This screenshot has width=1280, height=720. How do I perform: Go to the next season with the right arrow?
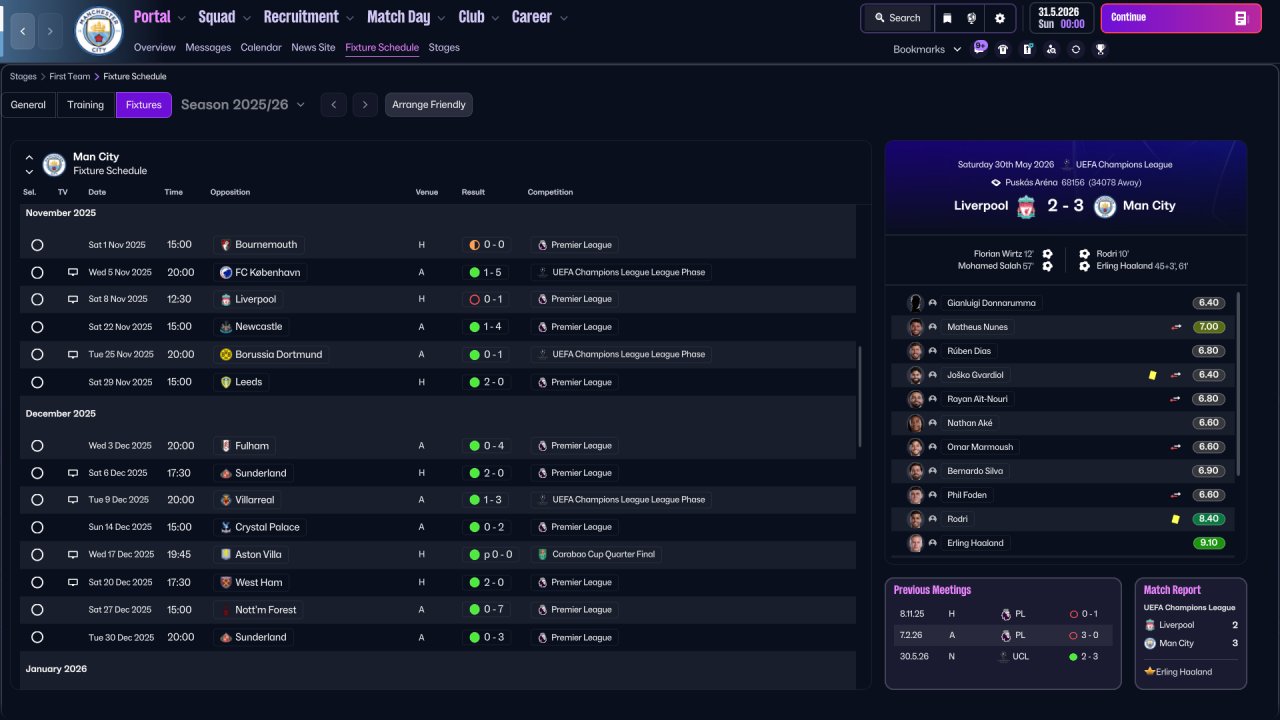365,105
